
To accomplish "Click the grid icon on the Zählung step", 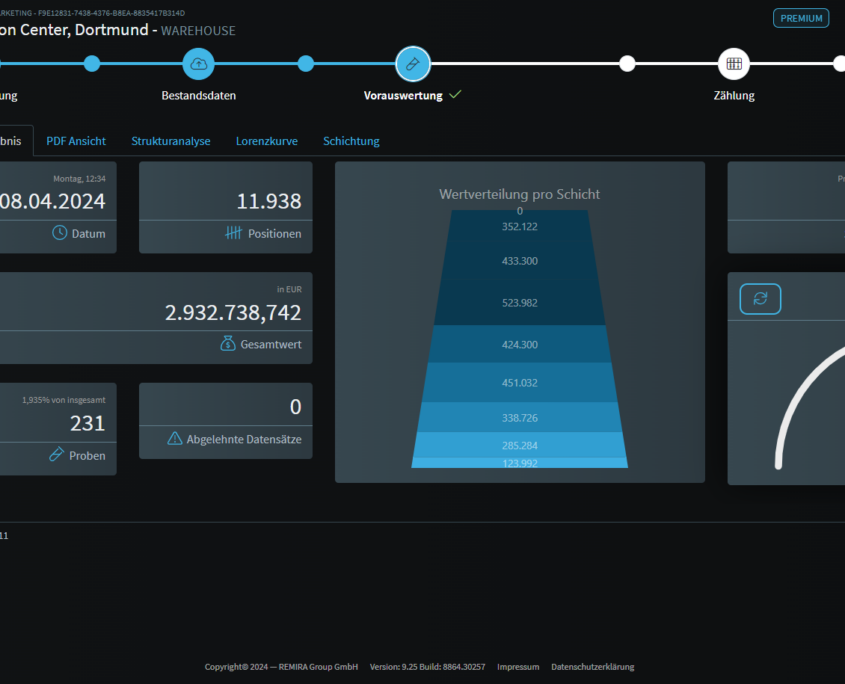I will click(734, 63).
